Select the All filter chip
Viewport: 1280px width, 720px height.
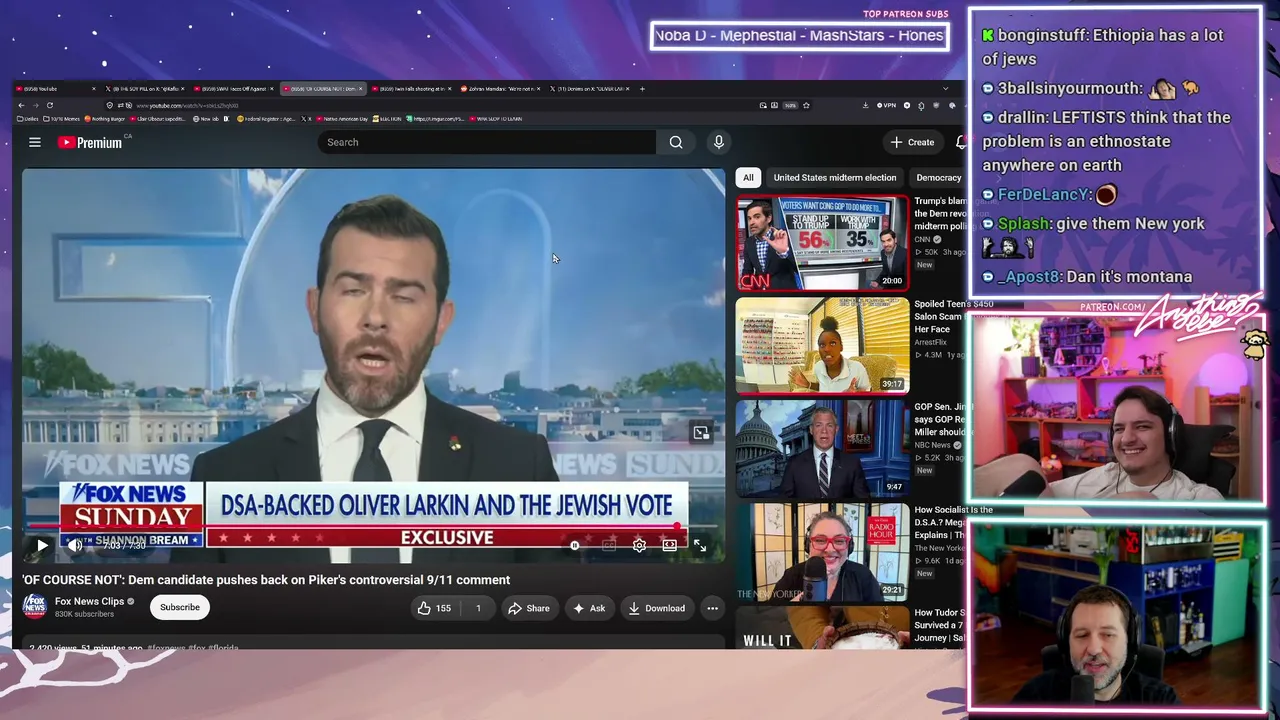[x=748, y=177]
